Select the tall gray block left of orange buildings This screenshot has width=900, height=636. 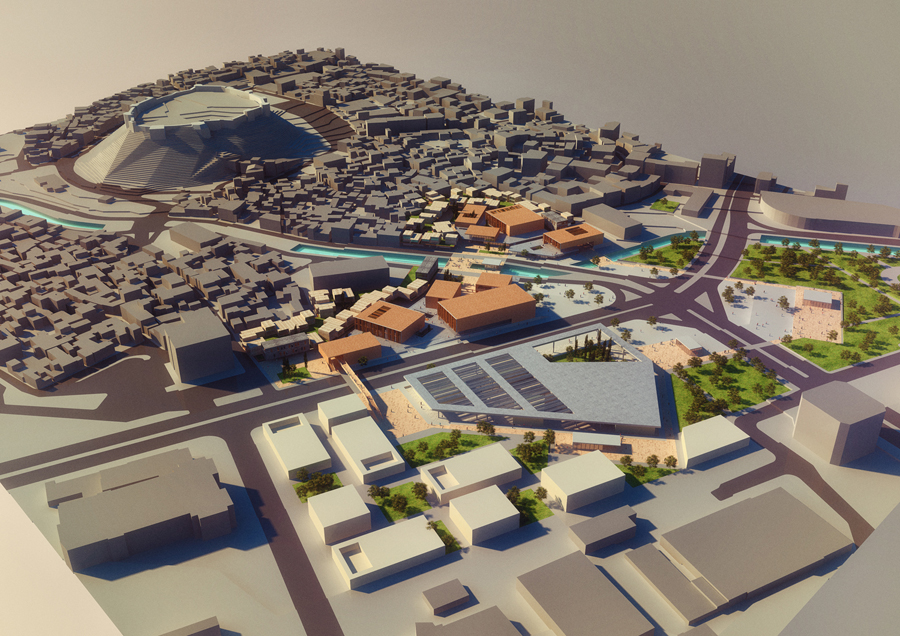(x=198, y=343)
